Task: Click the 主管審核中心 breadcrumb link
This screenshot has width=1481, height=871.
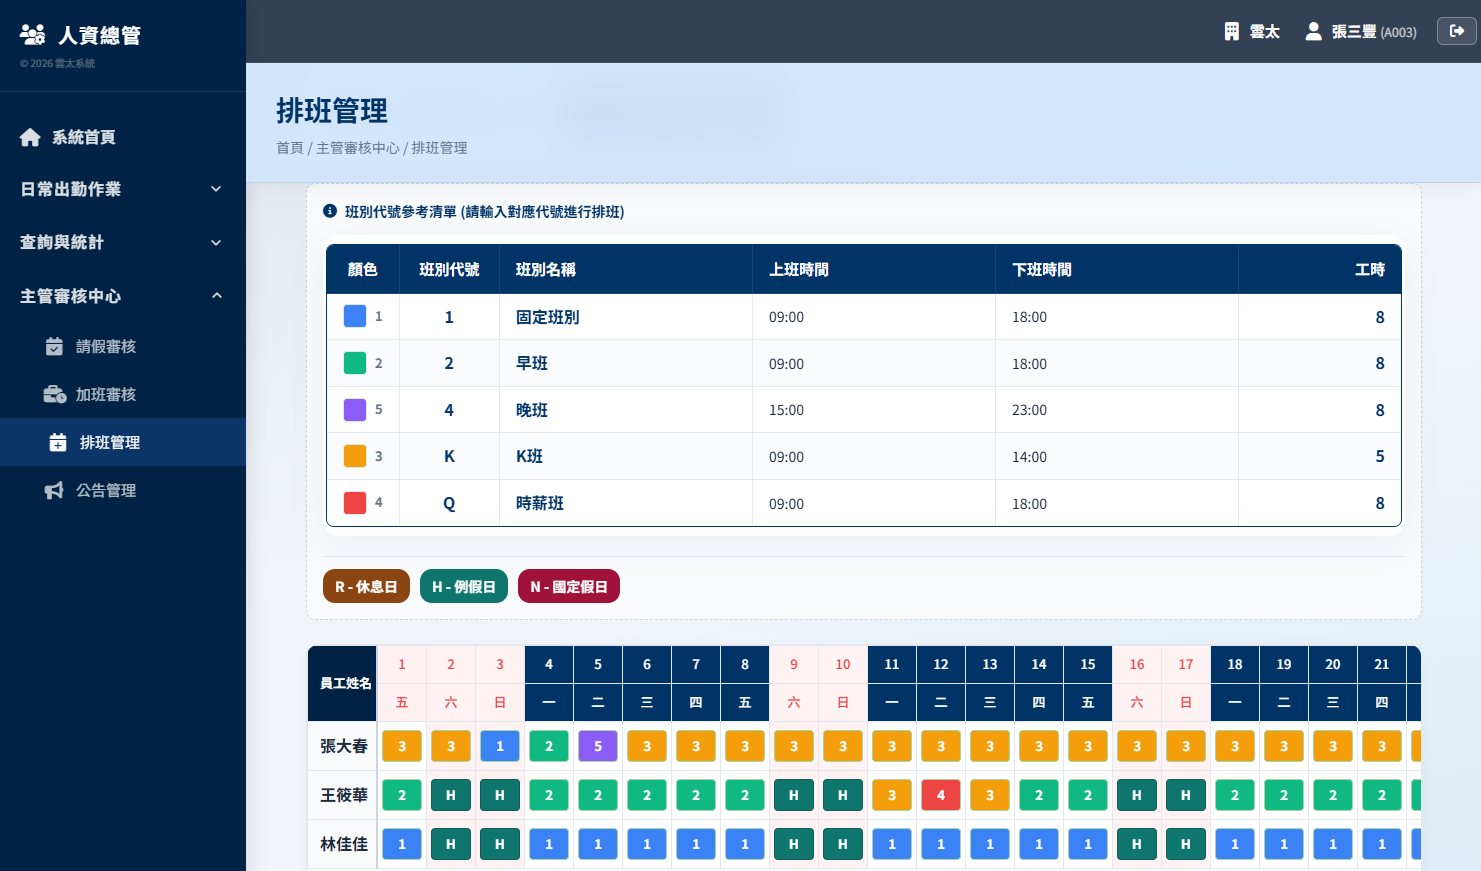Action: (x=358, y=148)
